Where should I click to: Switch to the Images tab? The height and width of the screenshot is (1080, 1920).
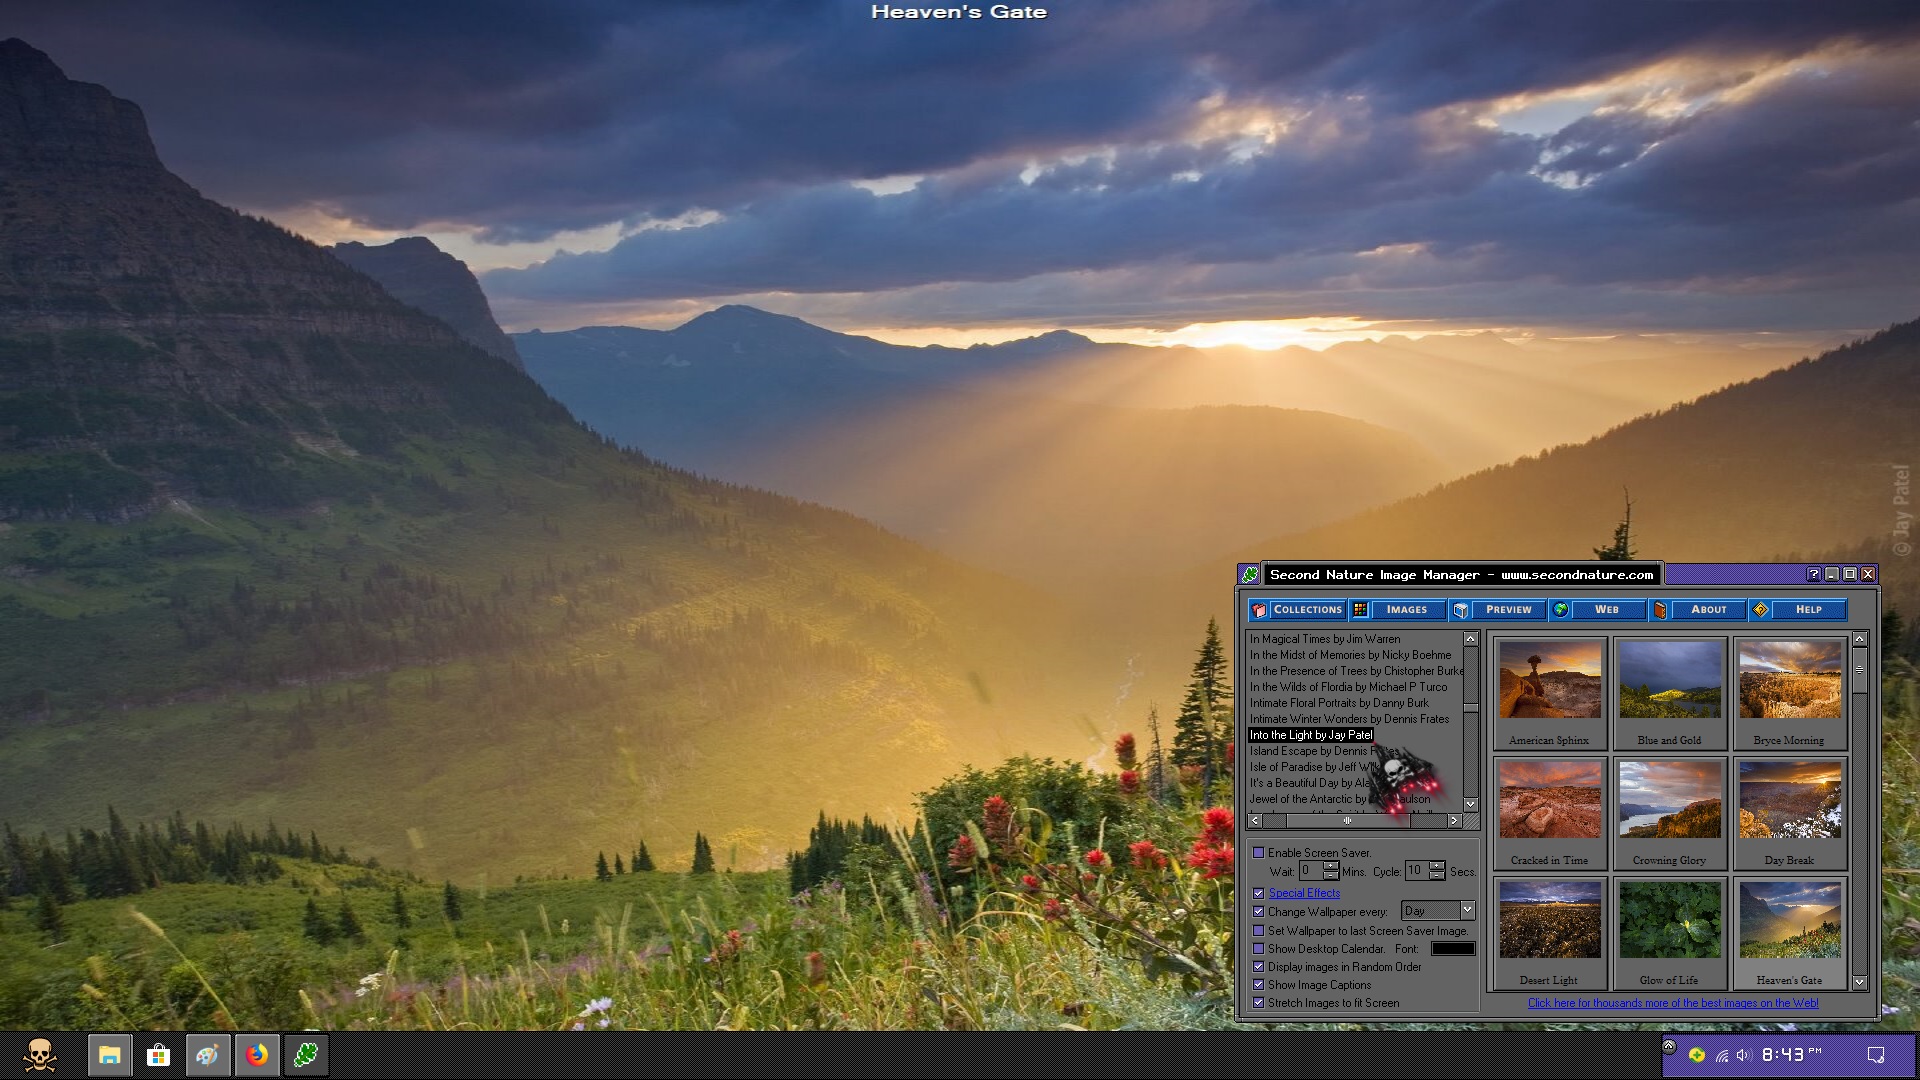(x=1398, y=610)
